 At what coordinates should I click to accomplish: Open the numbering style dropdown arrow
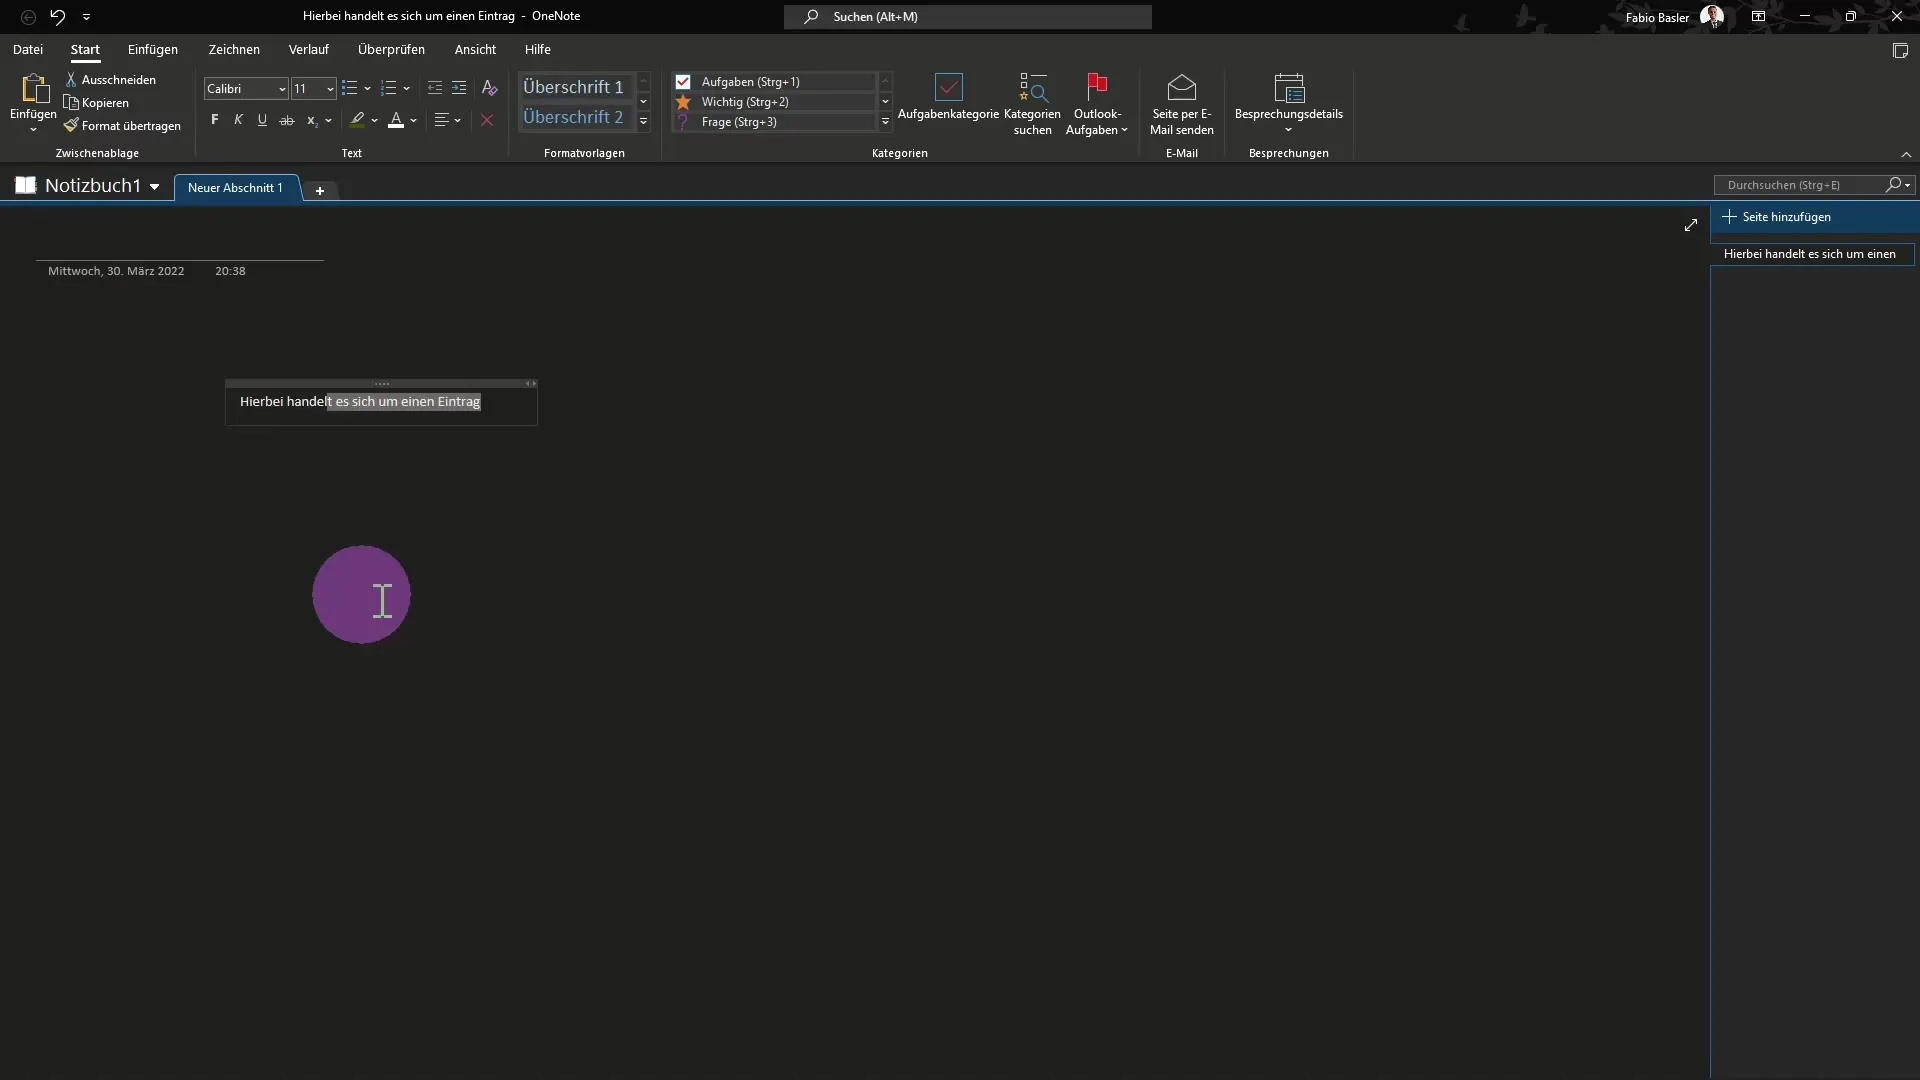tap(407, 89)
